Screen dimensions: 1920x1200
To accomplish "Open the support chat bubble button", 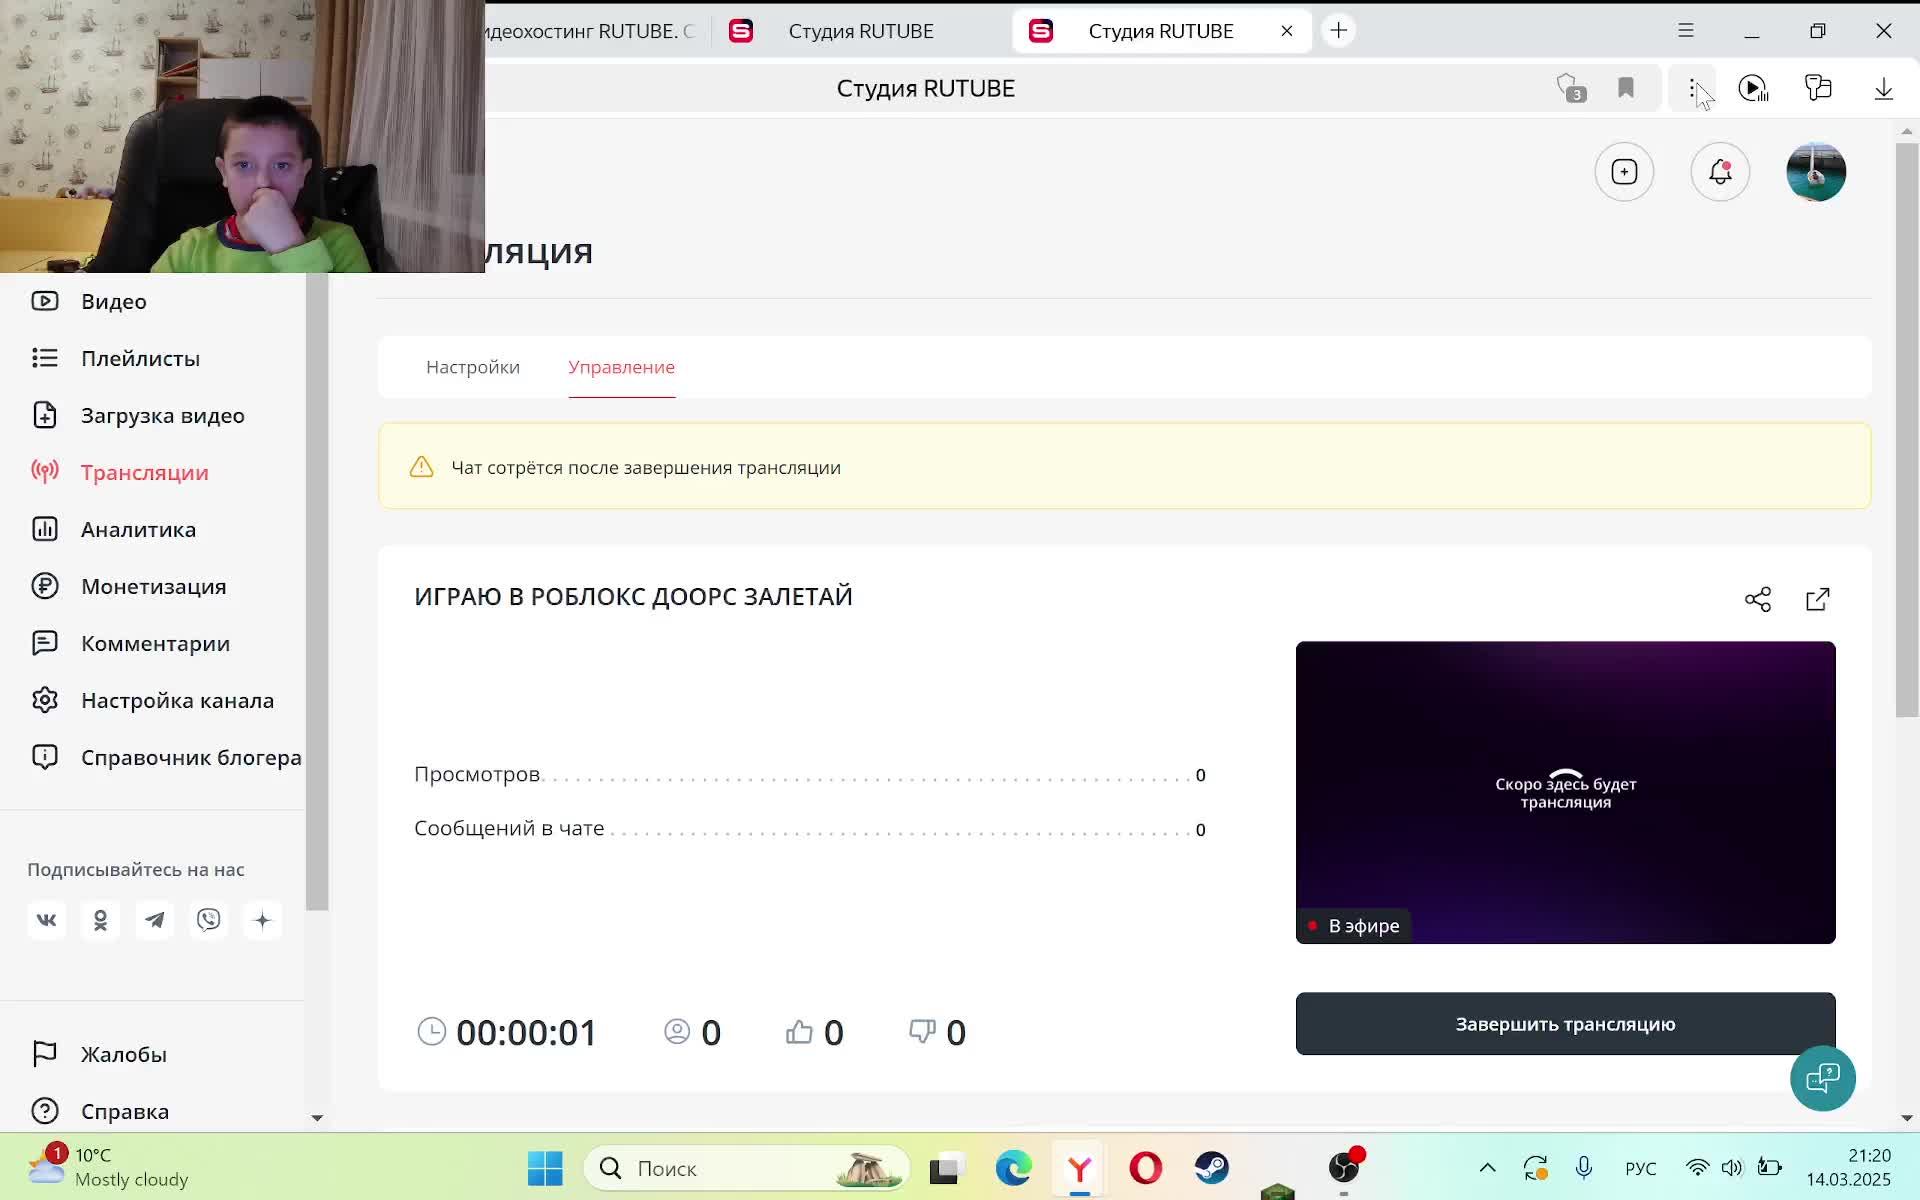I will tap(1822, 1078).
